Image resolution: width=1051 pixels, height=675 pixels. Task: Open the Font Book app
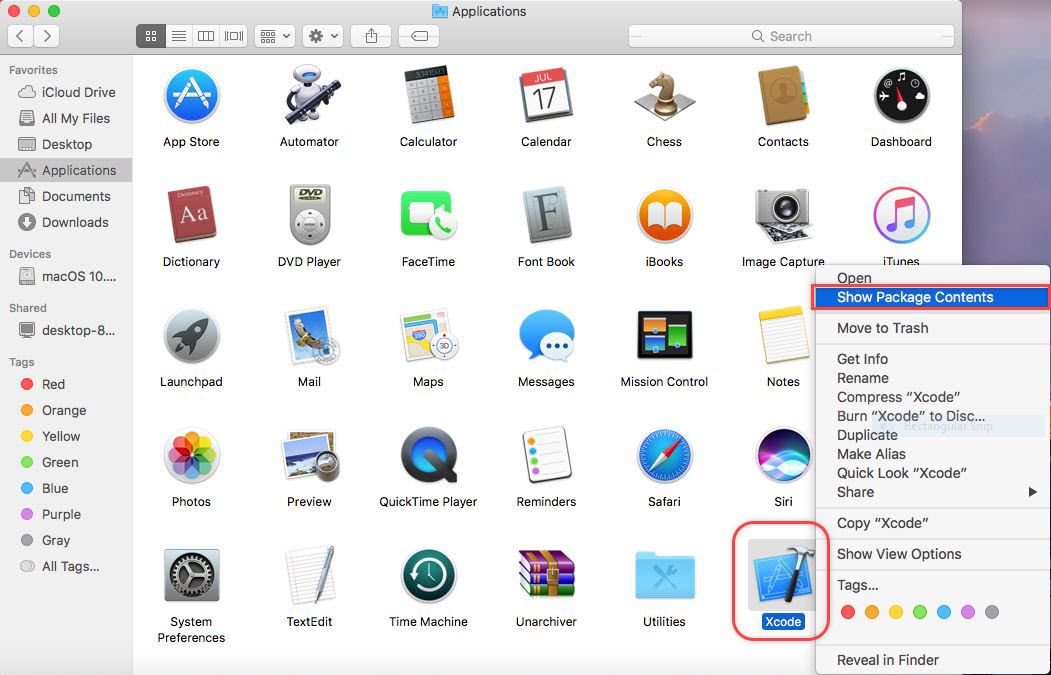click(546, 217)
